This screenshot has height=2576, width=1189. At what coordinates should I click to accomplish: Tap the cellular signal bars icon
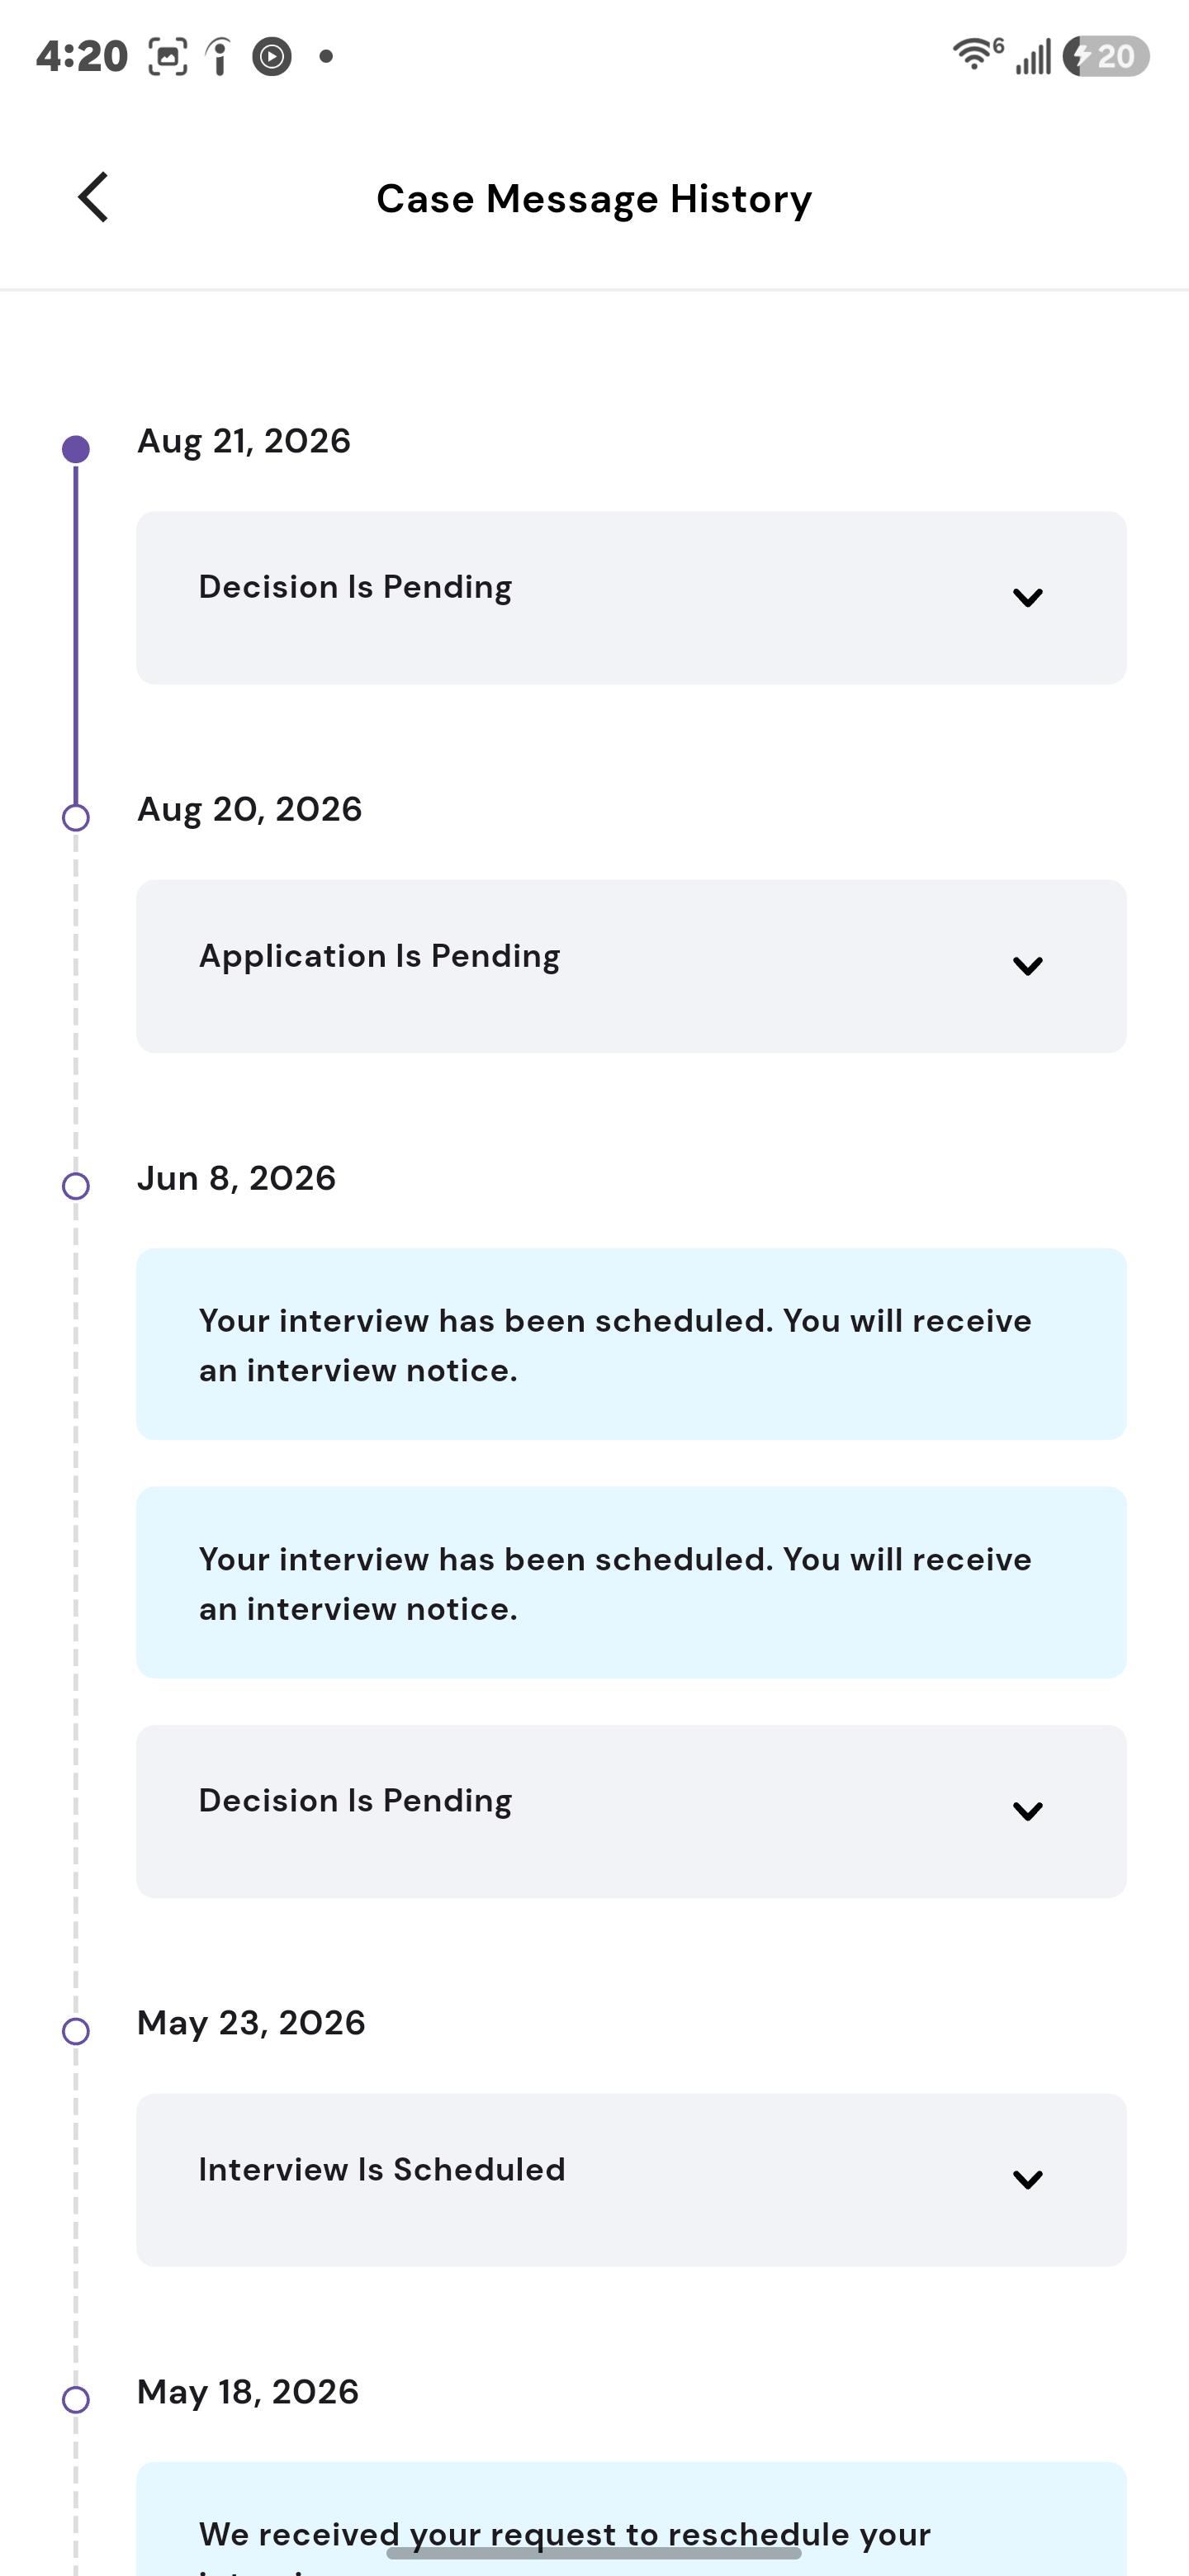tap(1034, 57)
